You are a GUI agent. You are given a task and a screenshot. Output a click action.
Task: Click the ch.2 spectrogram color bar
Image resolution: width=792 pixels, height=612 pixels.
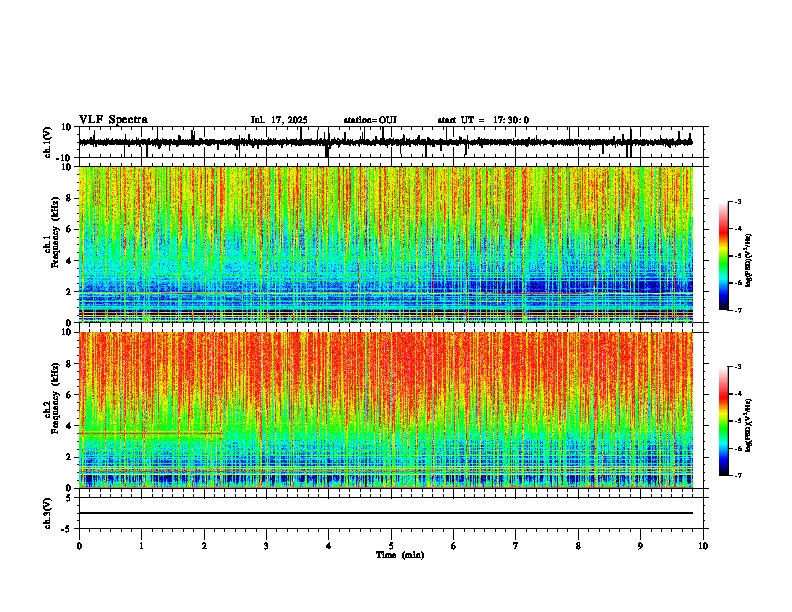tap(724, 421)
